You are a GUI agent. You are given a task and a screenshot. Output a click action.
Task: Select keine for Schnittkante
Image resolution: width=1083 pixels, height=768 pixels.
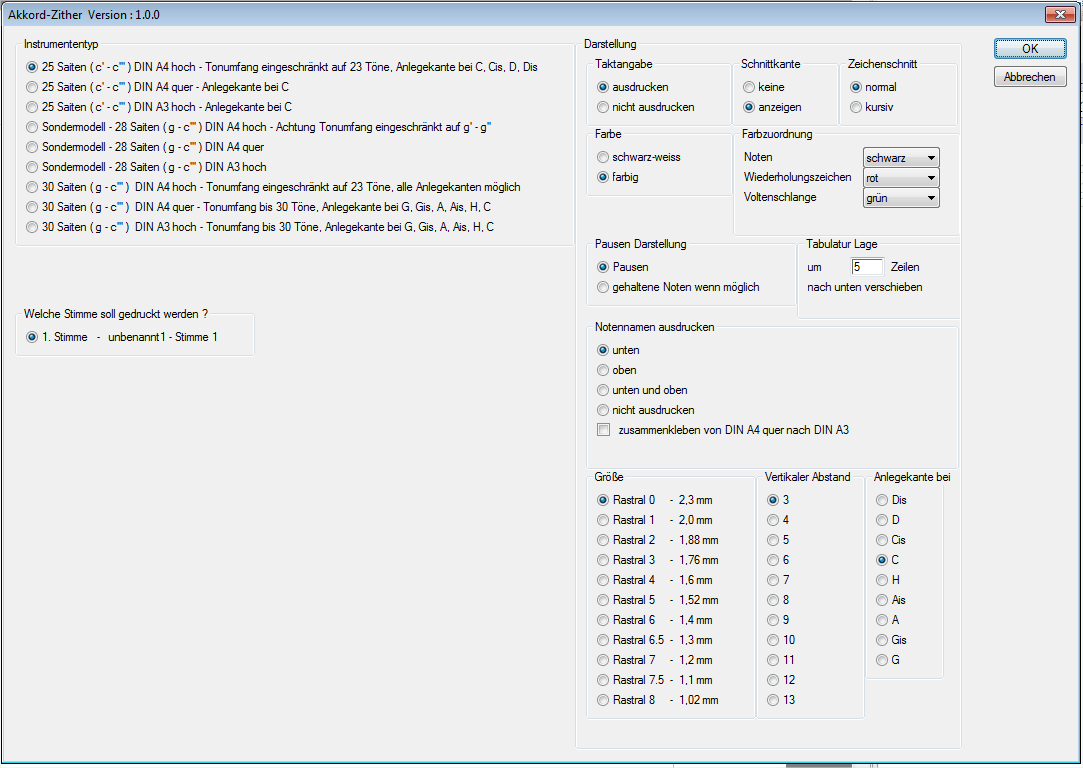[749, 87]
